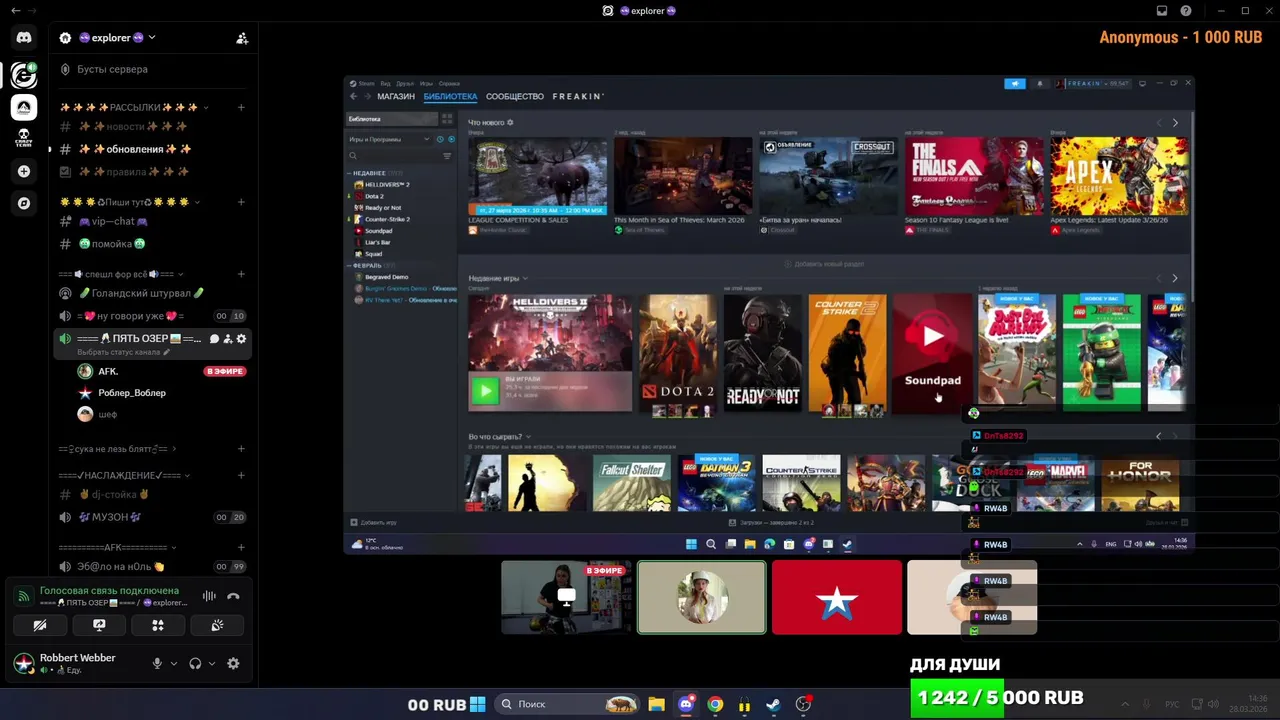This screenshot has height=720, width=1280.
Task: Select user Роблер_Воблер in voice channel
Action: (x=160, y=393)
